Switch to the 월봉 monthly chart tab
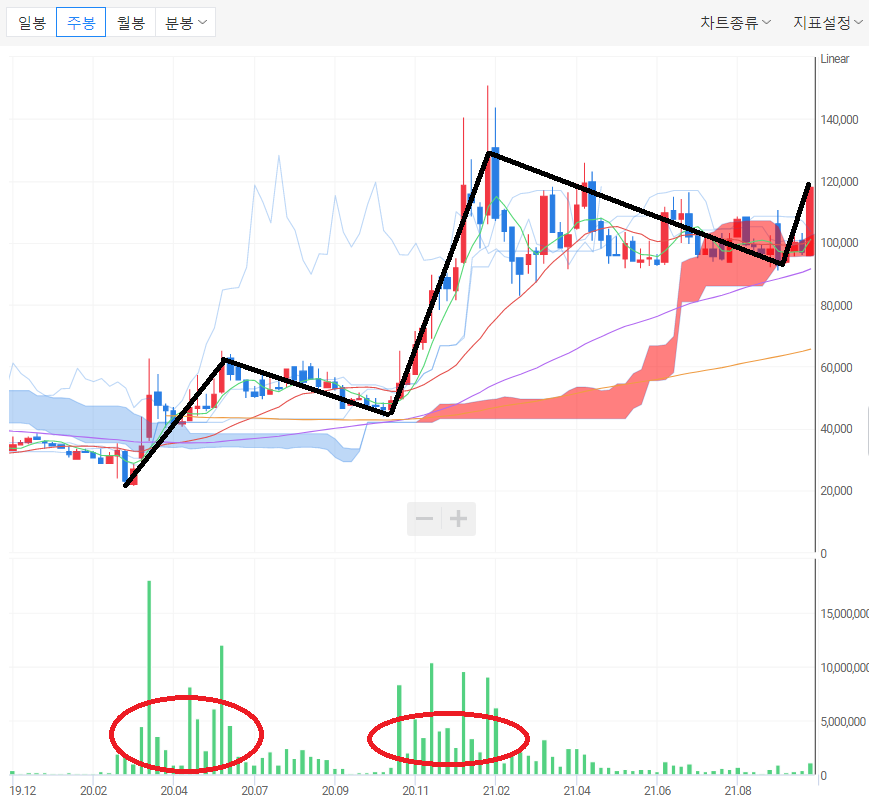869x803 pixels. [x=131, y=23]
